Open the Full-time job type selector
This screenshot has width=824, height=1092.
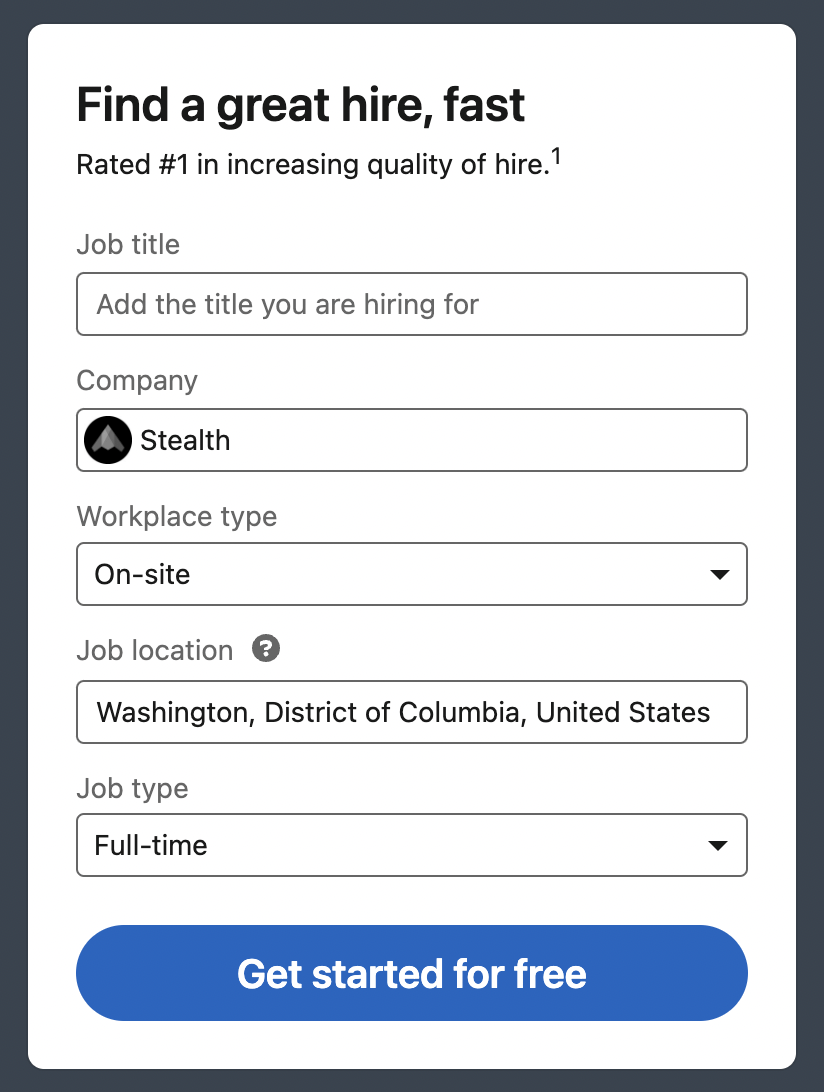[400, 845]
